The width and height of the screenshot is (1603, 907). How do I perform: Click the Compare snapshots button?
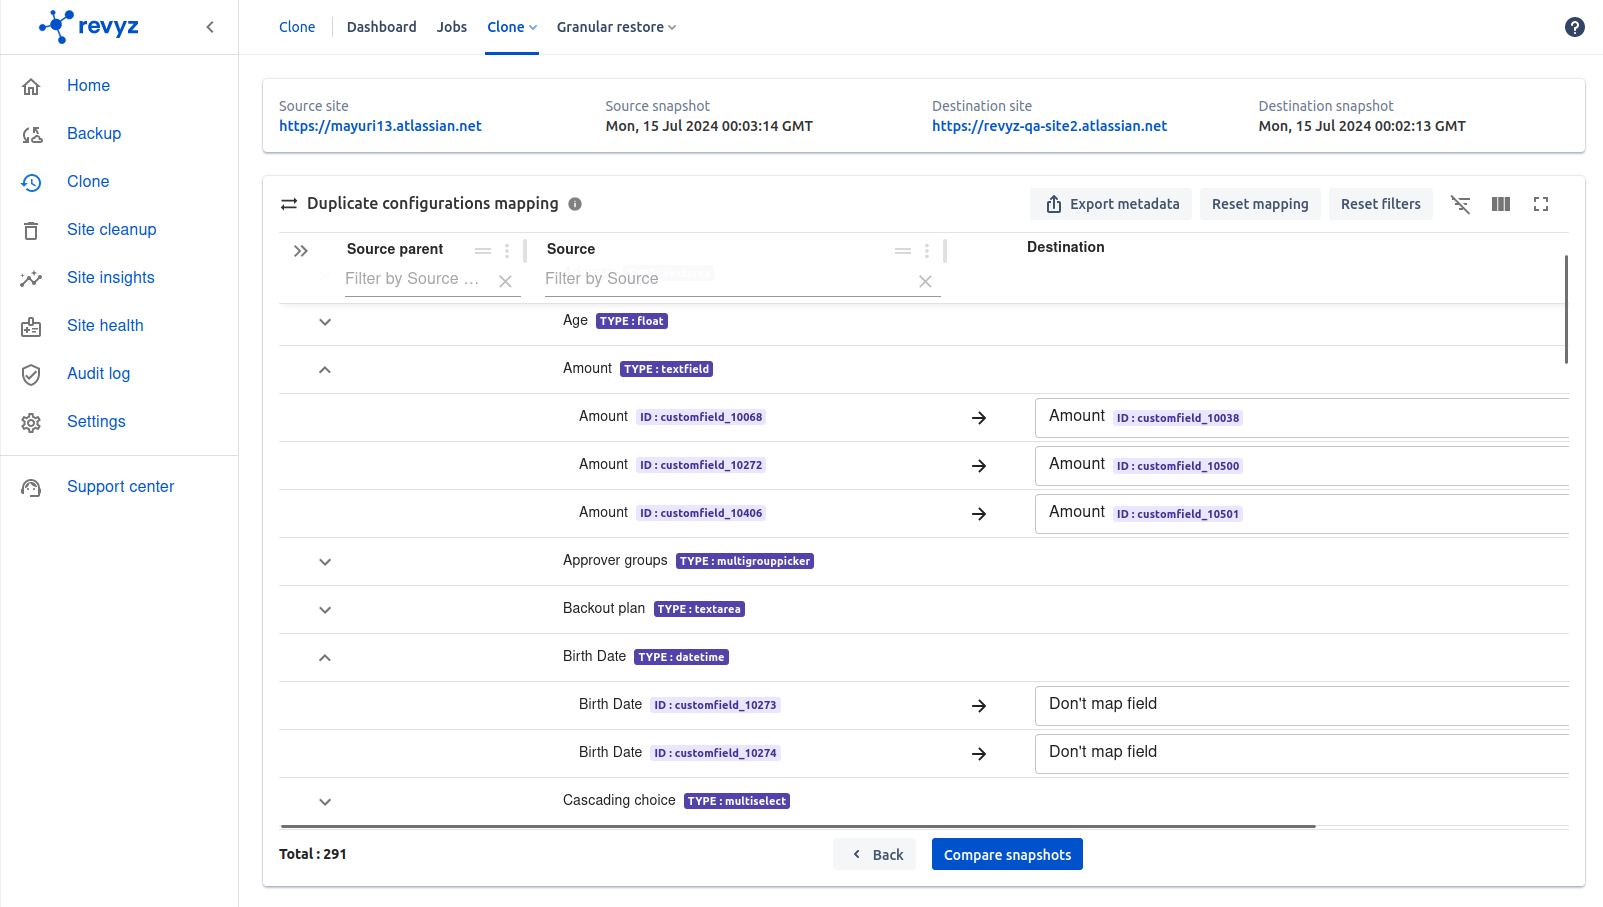pyautogui.click(x=1006, y=854)
